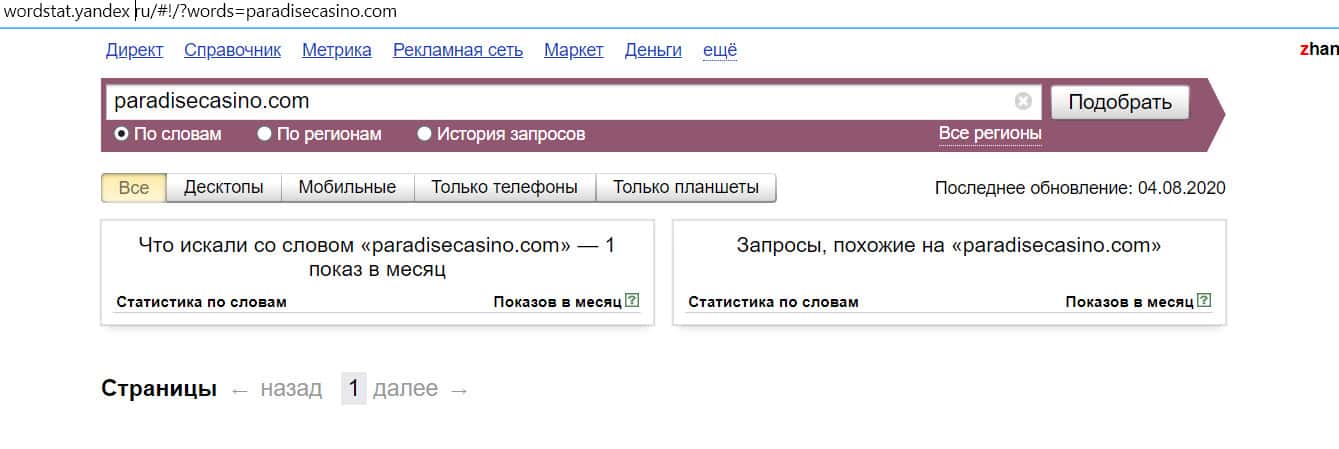
Task: Choose 'История запросов' radio option
Action: coord(425,134)
